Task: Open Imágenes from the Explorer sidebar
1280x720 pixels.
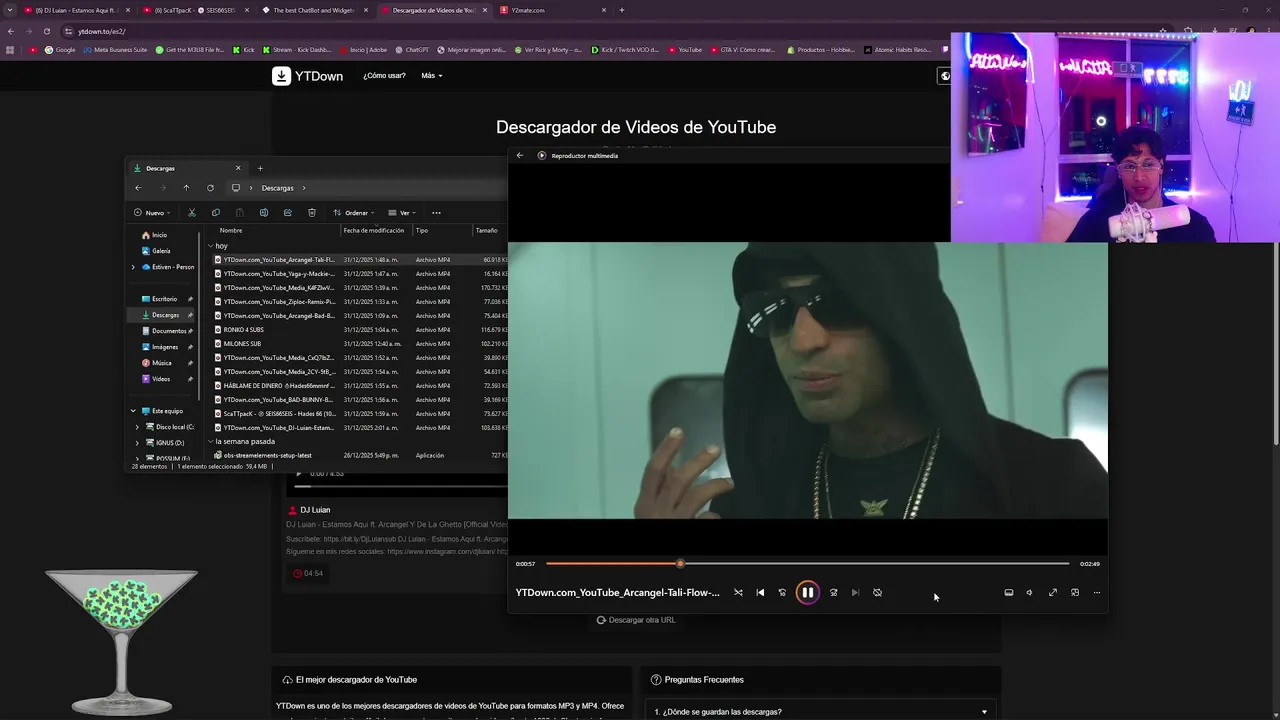Action: (x=160, y=347)
